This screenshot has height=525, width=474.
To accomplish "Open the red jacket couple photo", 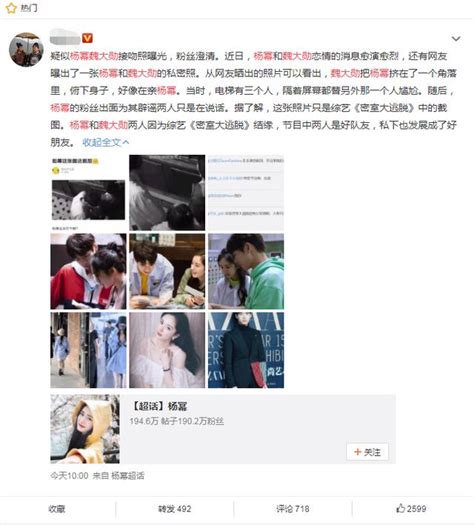I will [x=88, y=271].
